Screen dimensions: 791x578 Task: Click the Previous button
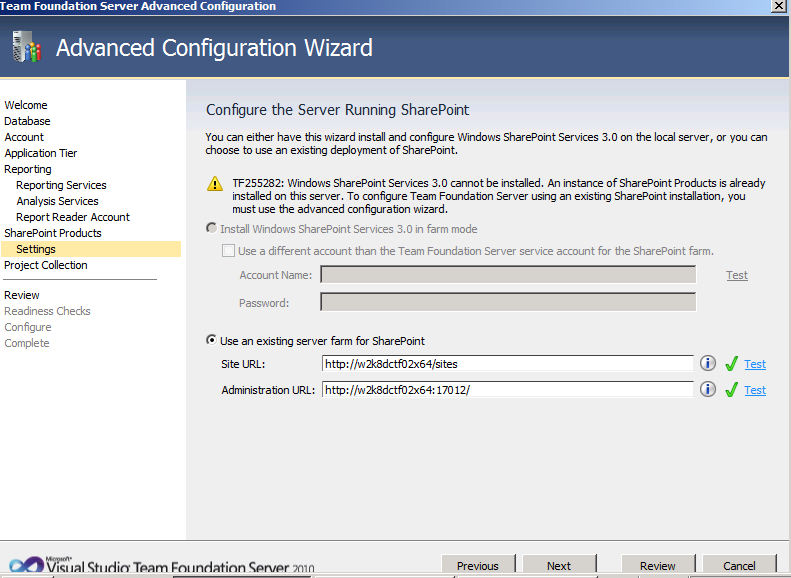(478, 565)
